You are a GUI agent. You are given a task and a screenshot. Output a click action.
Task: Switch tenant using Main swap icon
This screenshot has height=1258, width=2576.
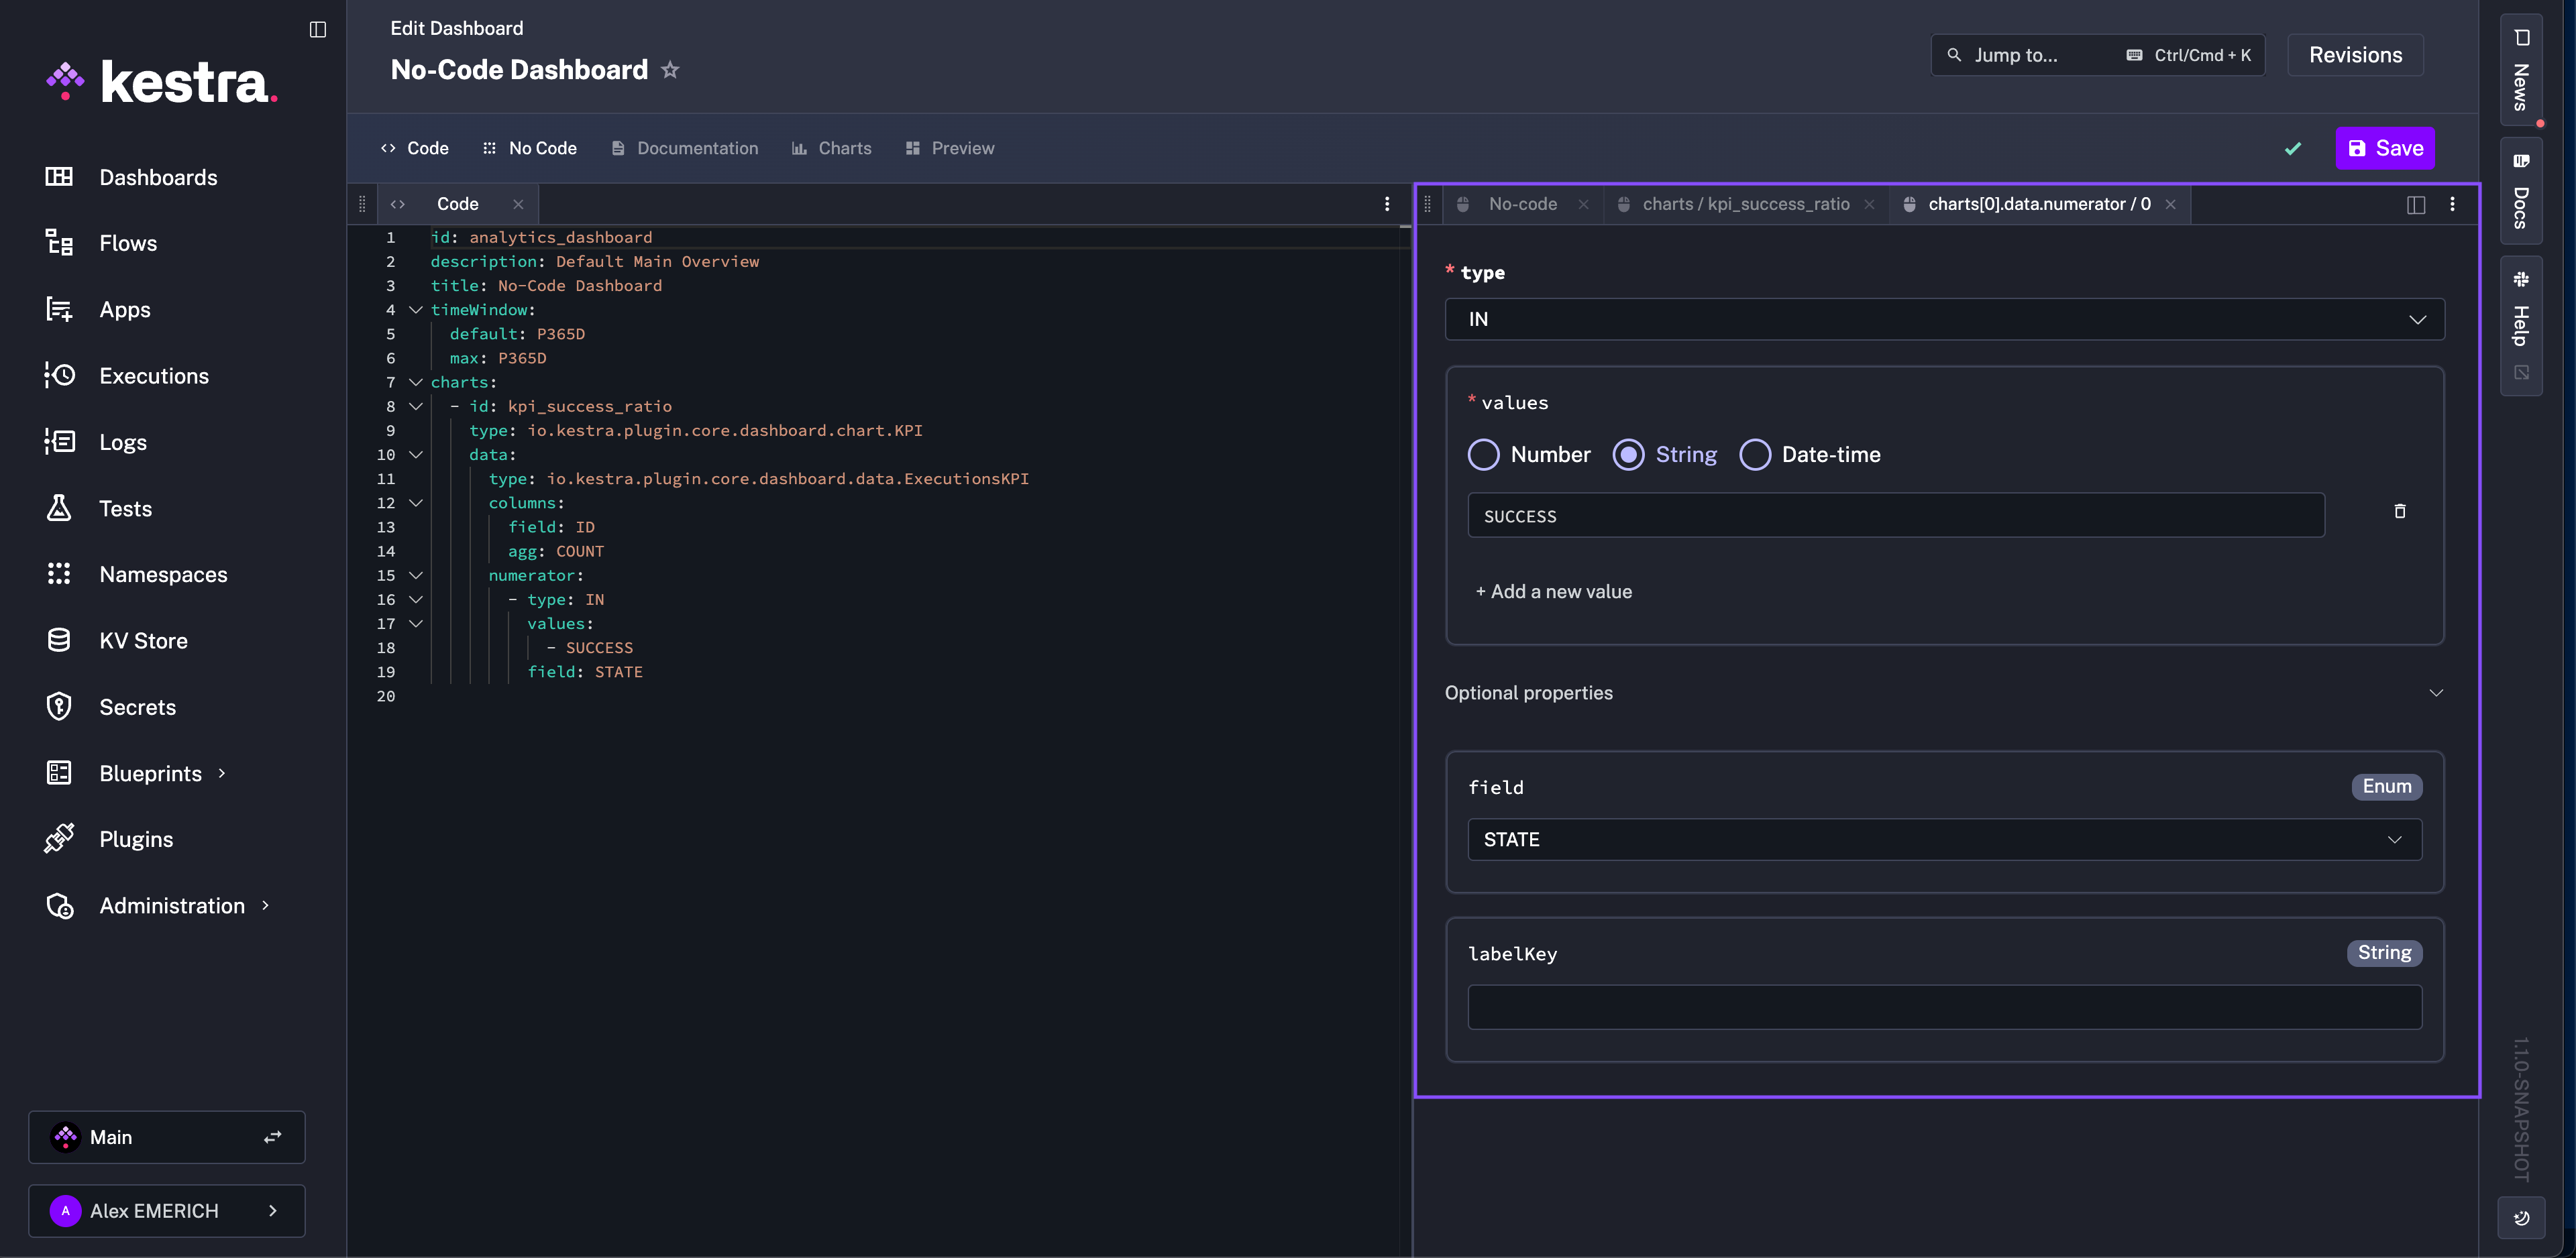click(272, 1137)
